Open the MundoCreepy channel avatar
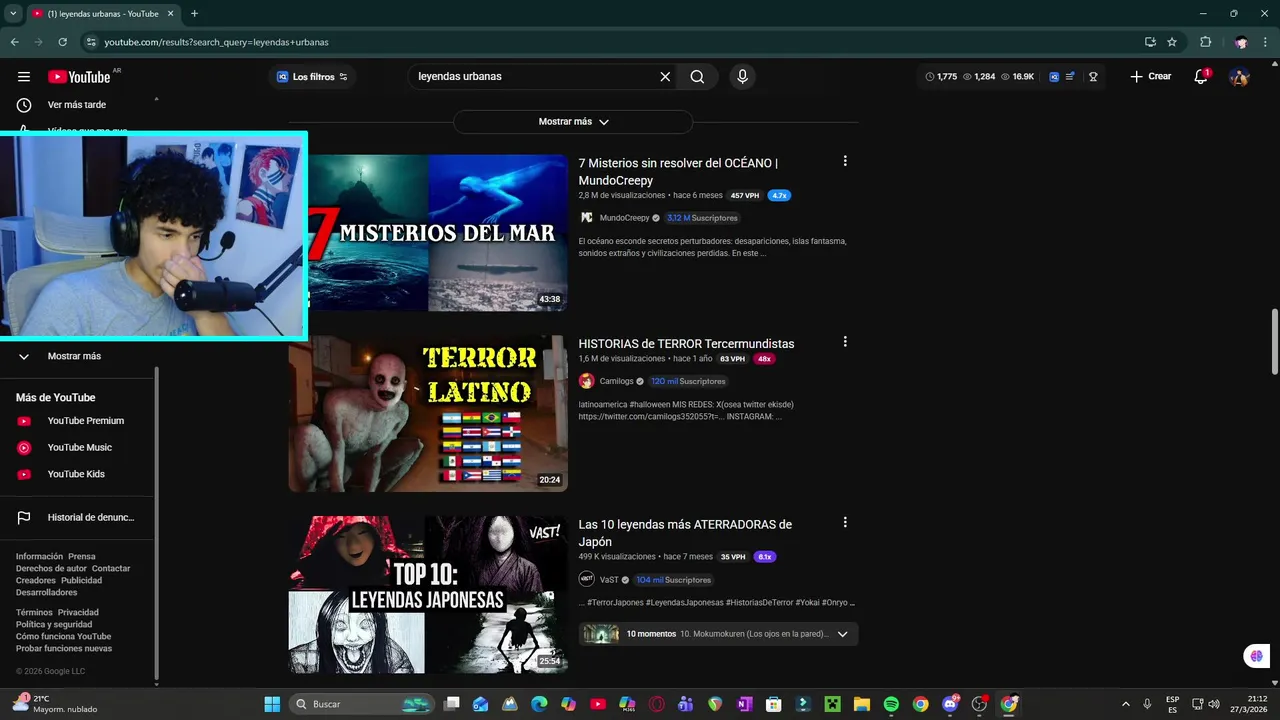Screen dimensions: 1280x720 pyautogui.click(x=587, y=218)
